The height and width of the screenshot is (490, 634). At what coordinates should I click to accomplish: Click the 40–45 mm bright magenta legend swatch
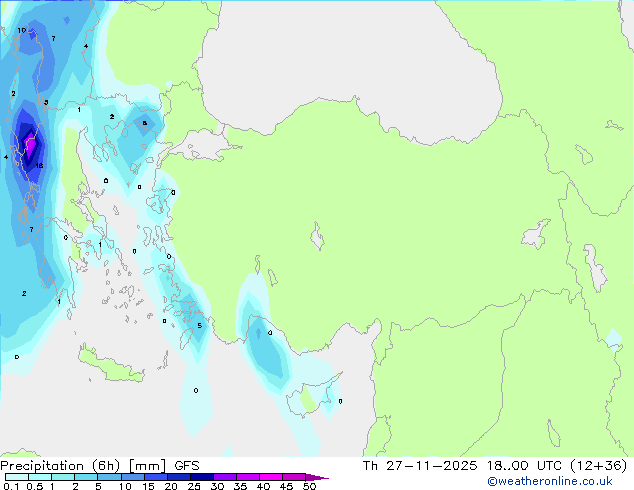point(271,477)
